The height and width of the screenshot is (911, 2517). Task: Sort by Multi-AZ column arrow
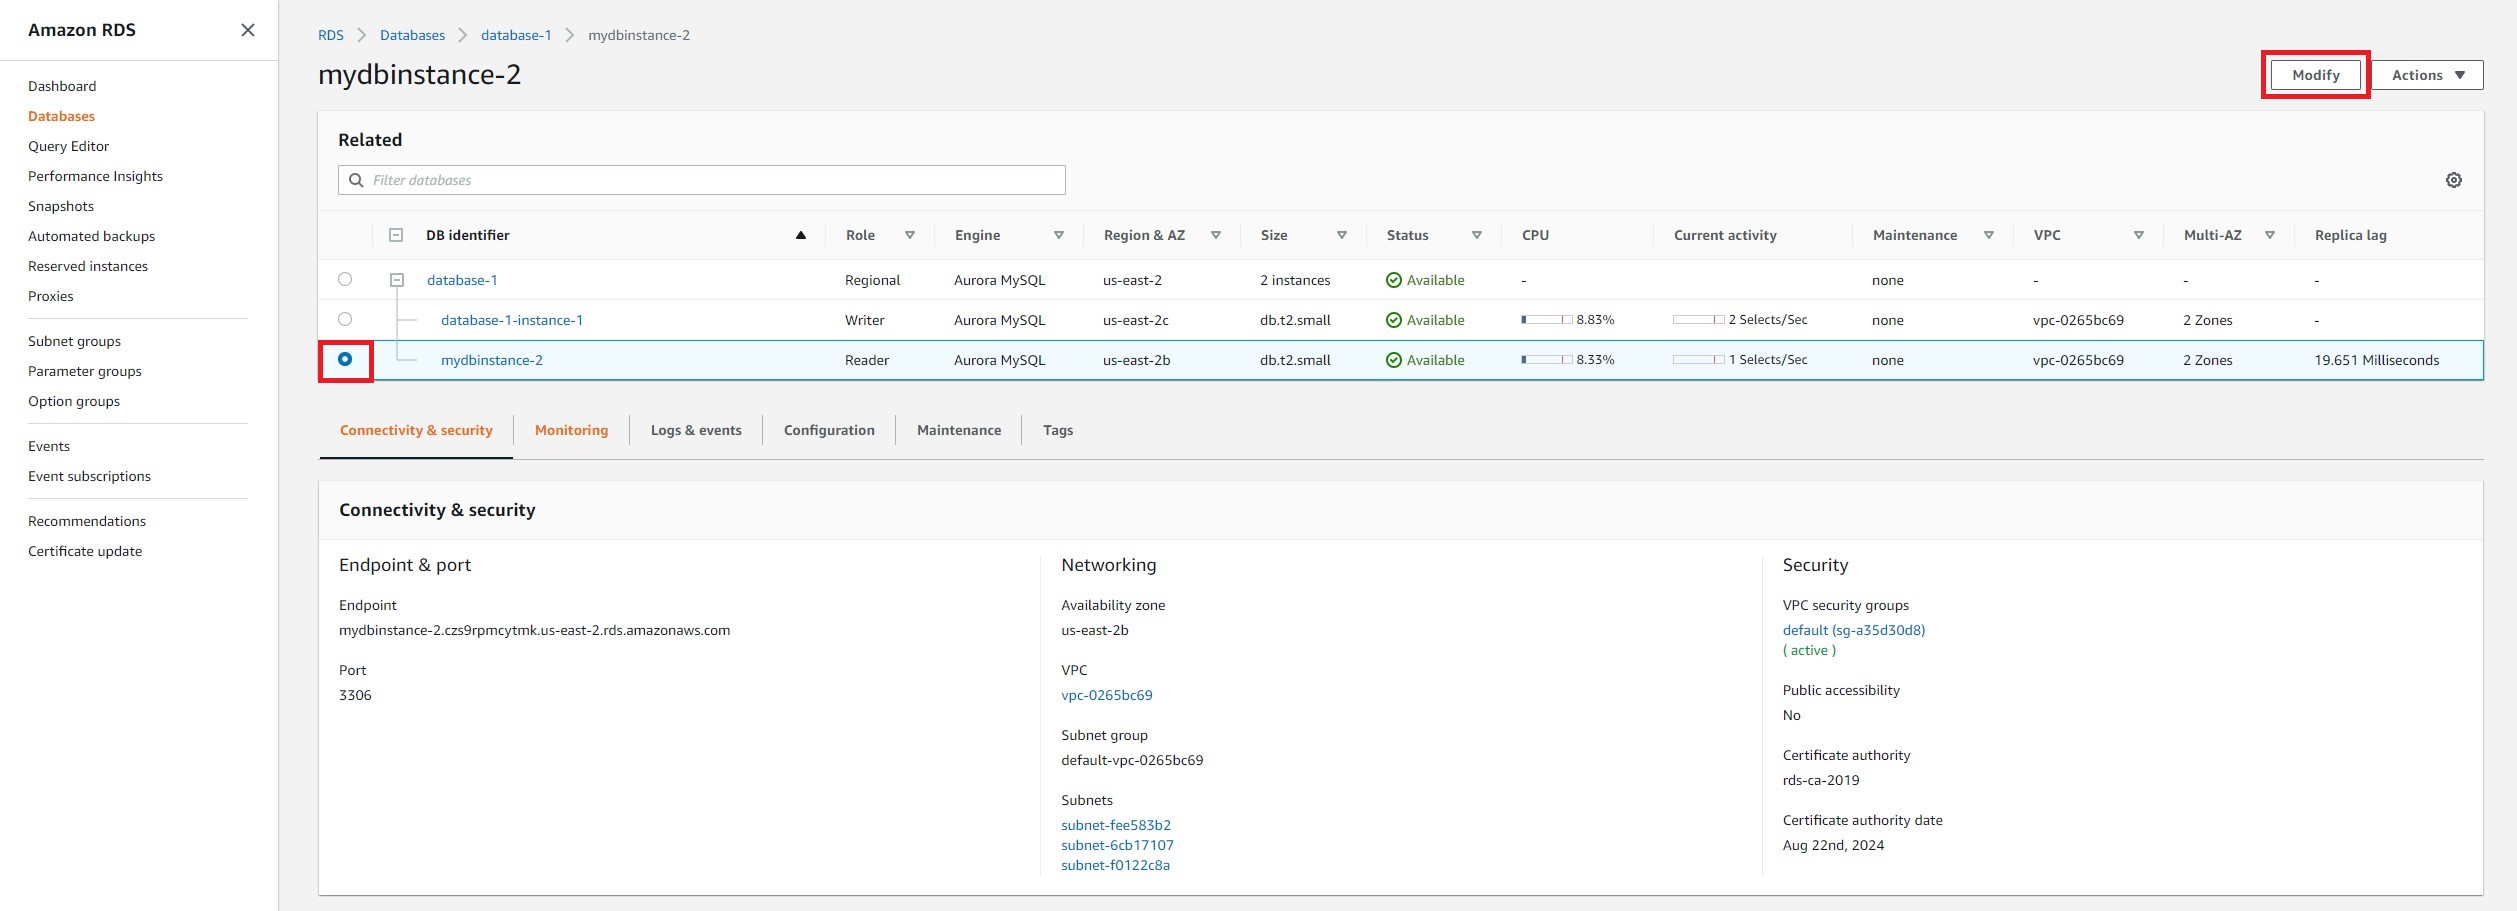pyautogui.click(x=2270, y=235)
